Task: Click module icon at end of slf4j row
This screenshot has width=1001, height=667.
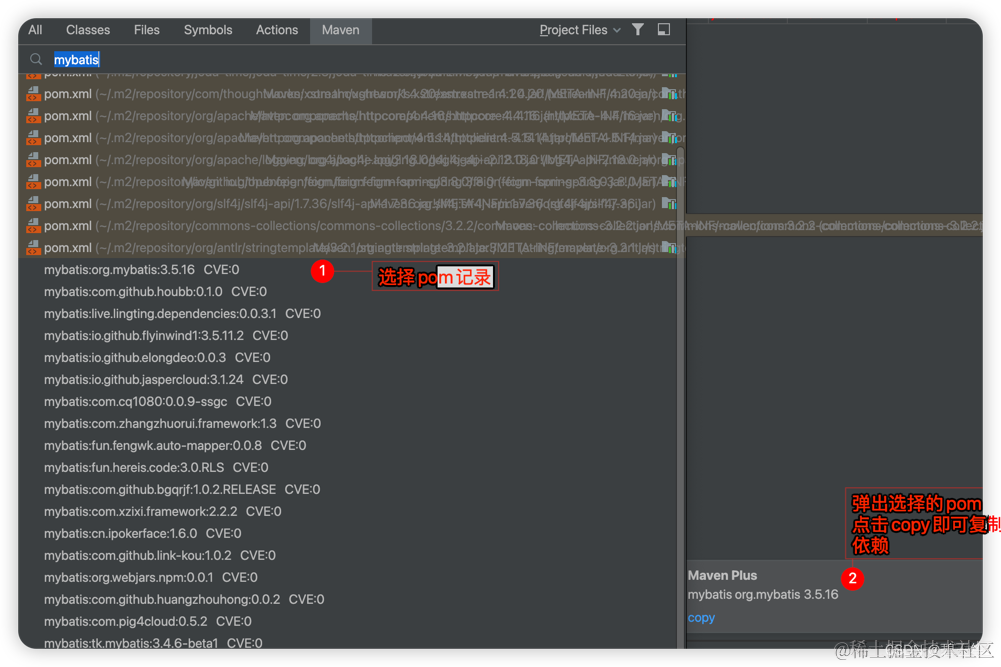Action: tap(669, 204)
